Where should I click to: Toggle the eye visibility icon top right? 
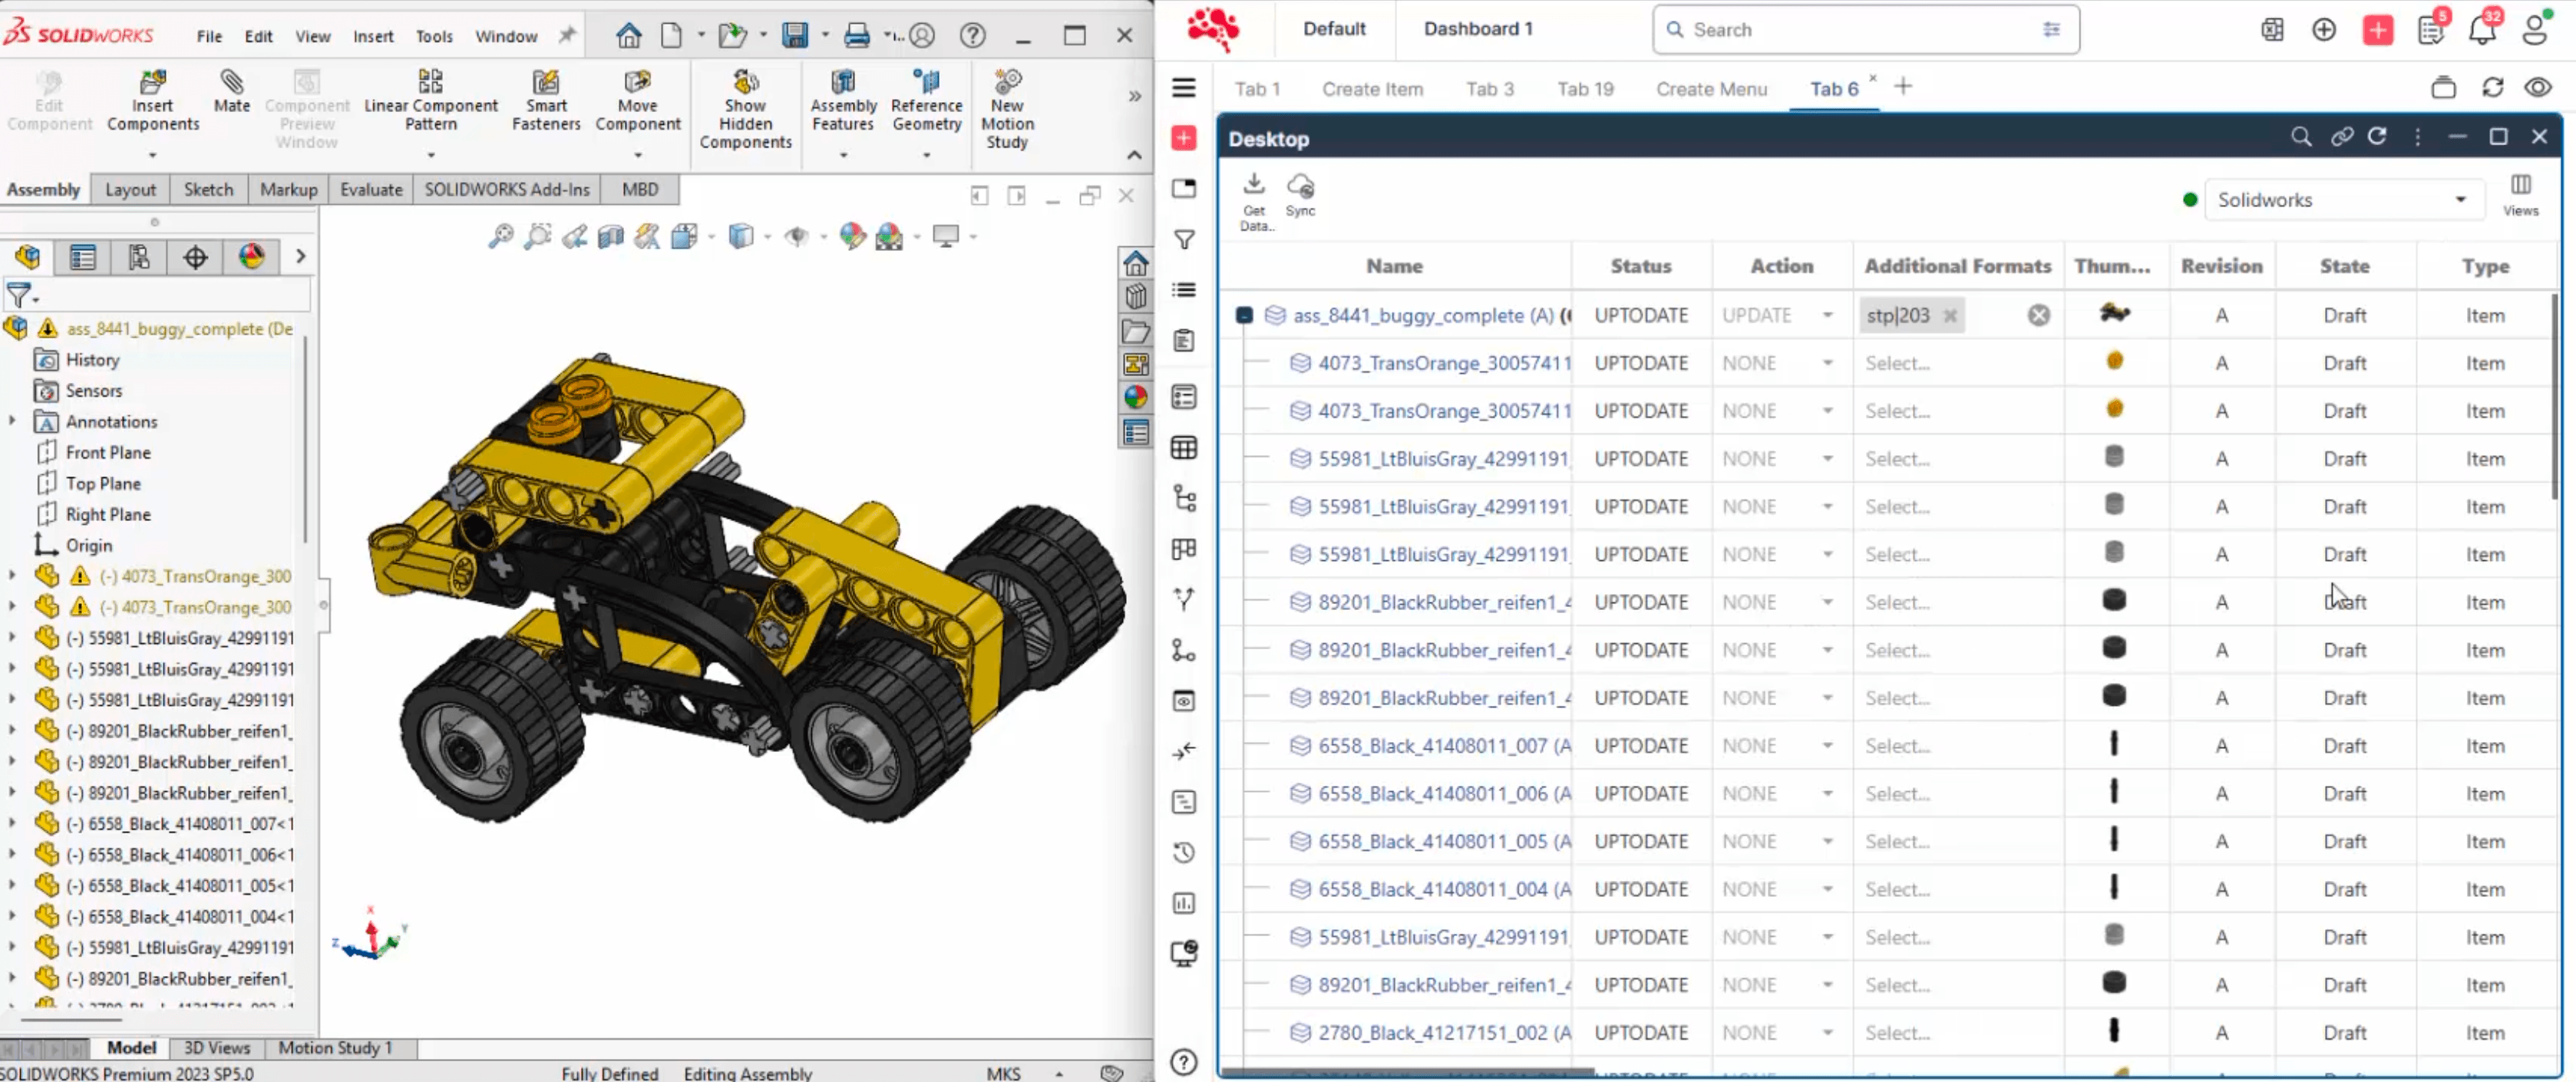pos(2538,88)
